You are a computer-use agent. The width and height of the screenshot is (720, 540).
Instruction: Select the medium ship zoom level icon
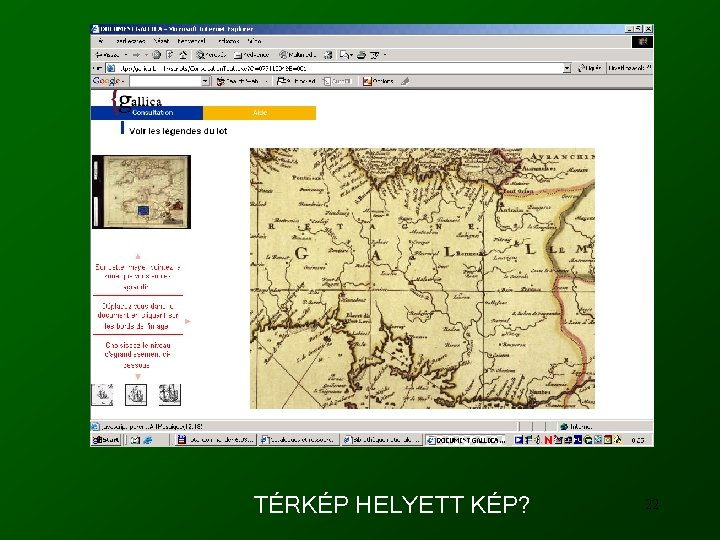click(x=136, y=394)
